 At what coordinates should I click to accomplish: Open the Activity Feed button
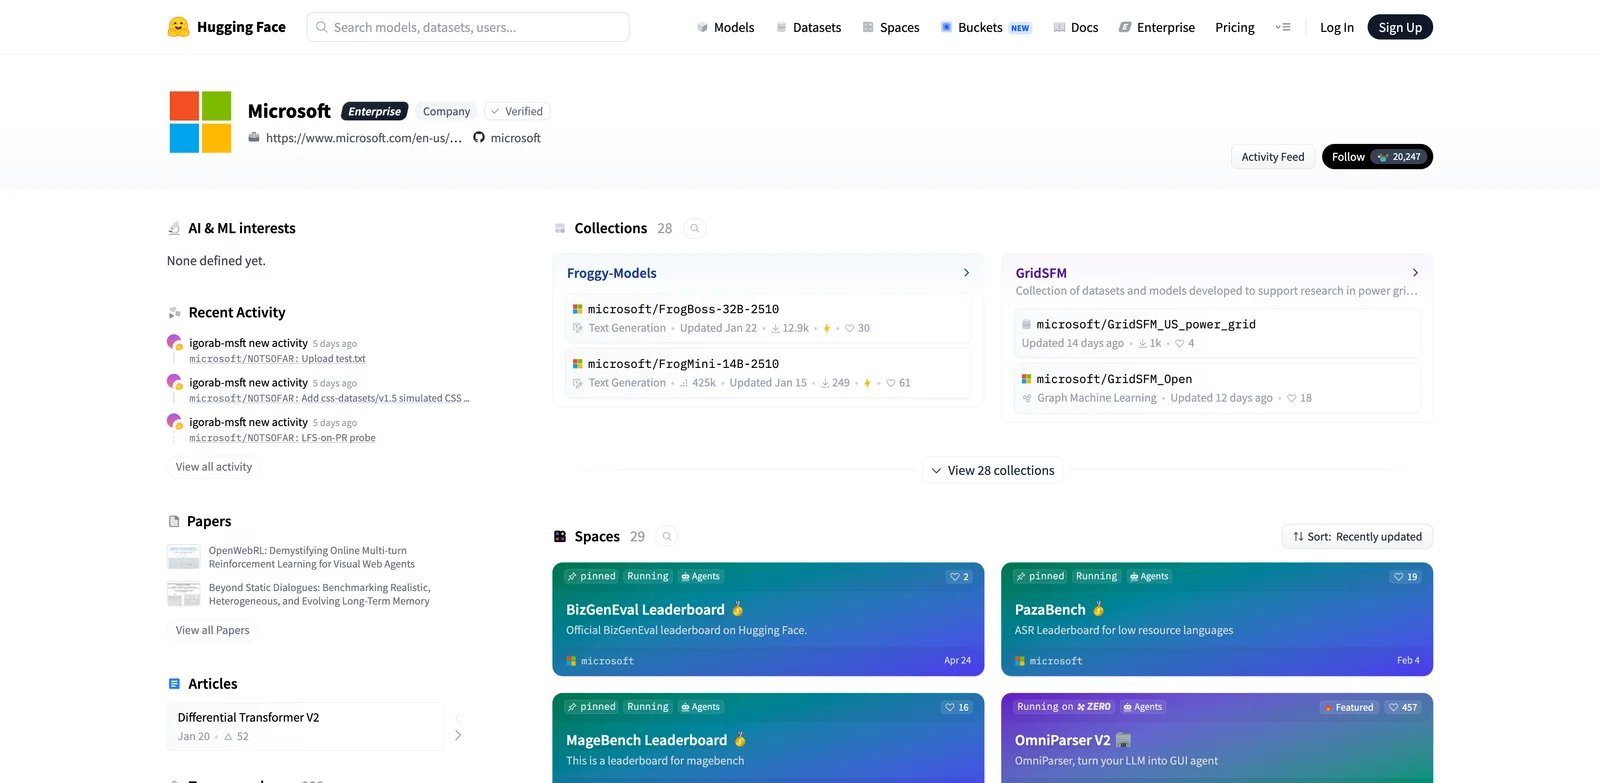(x=1272, y=157)
